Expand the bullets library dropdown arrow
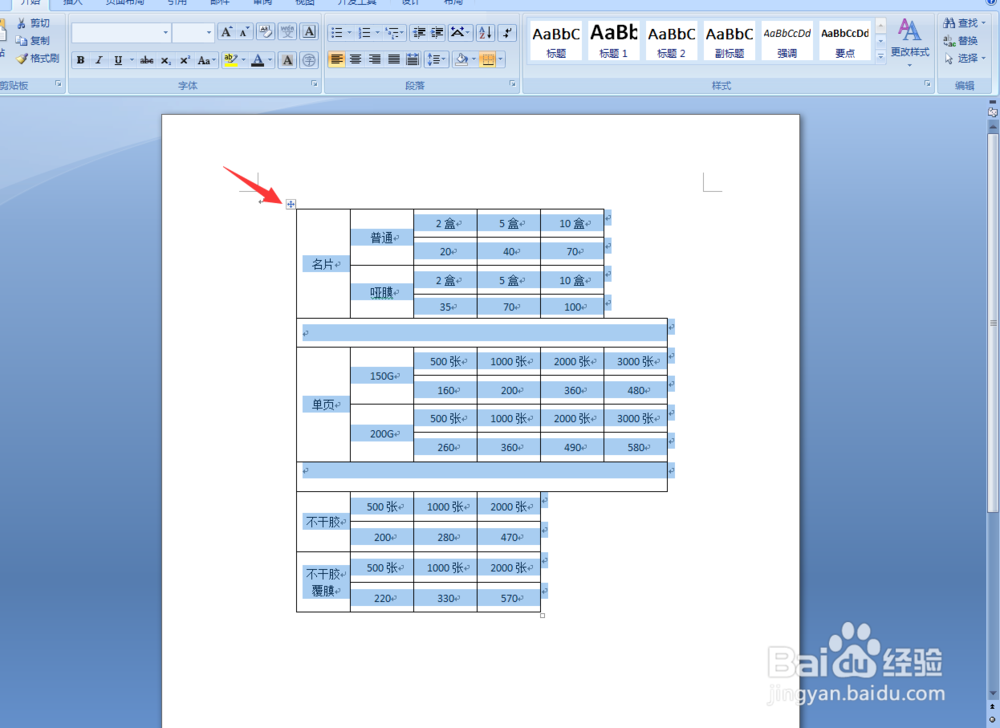Image resolution: width=1000 pixels, height=728 pixels. pos(349,33)
